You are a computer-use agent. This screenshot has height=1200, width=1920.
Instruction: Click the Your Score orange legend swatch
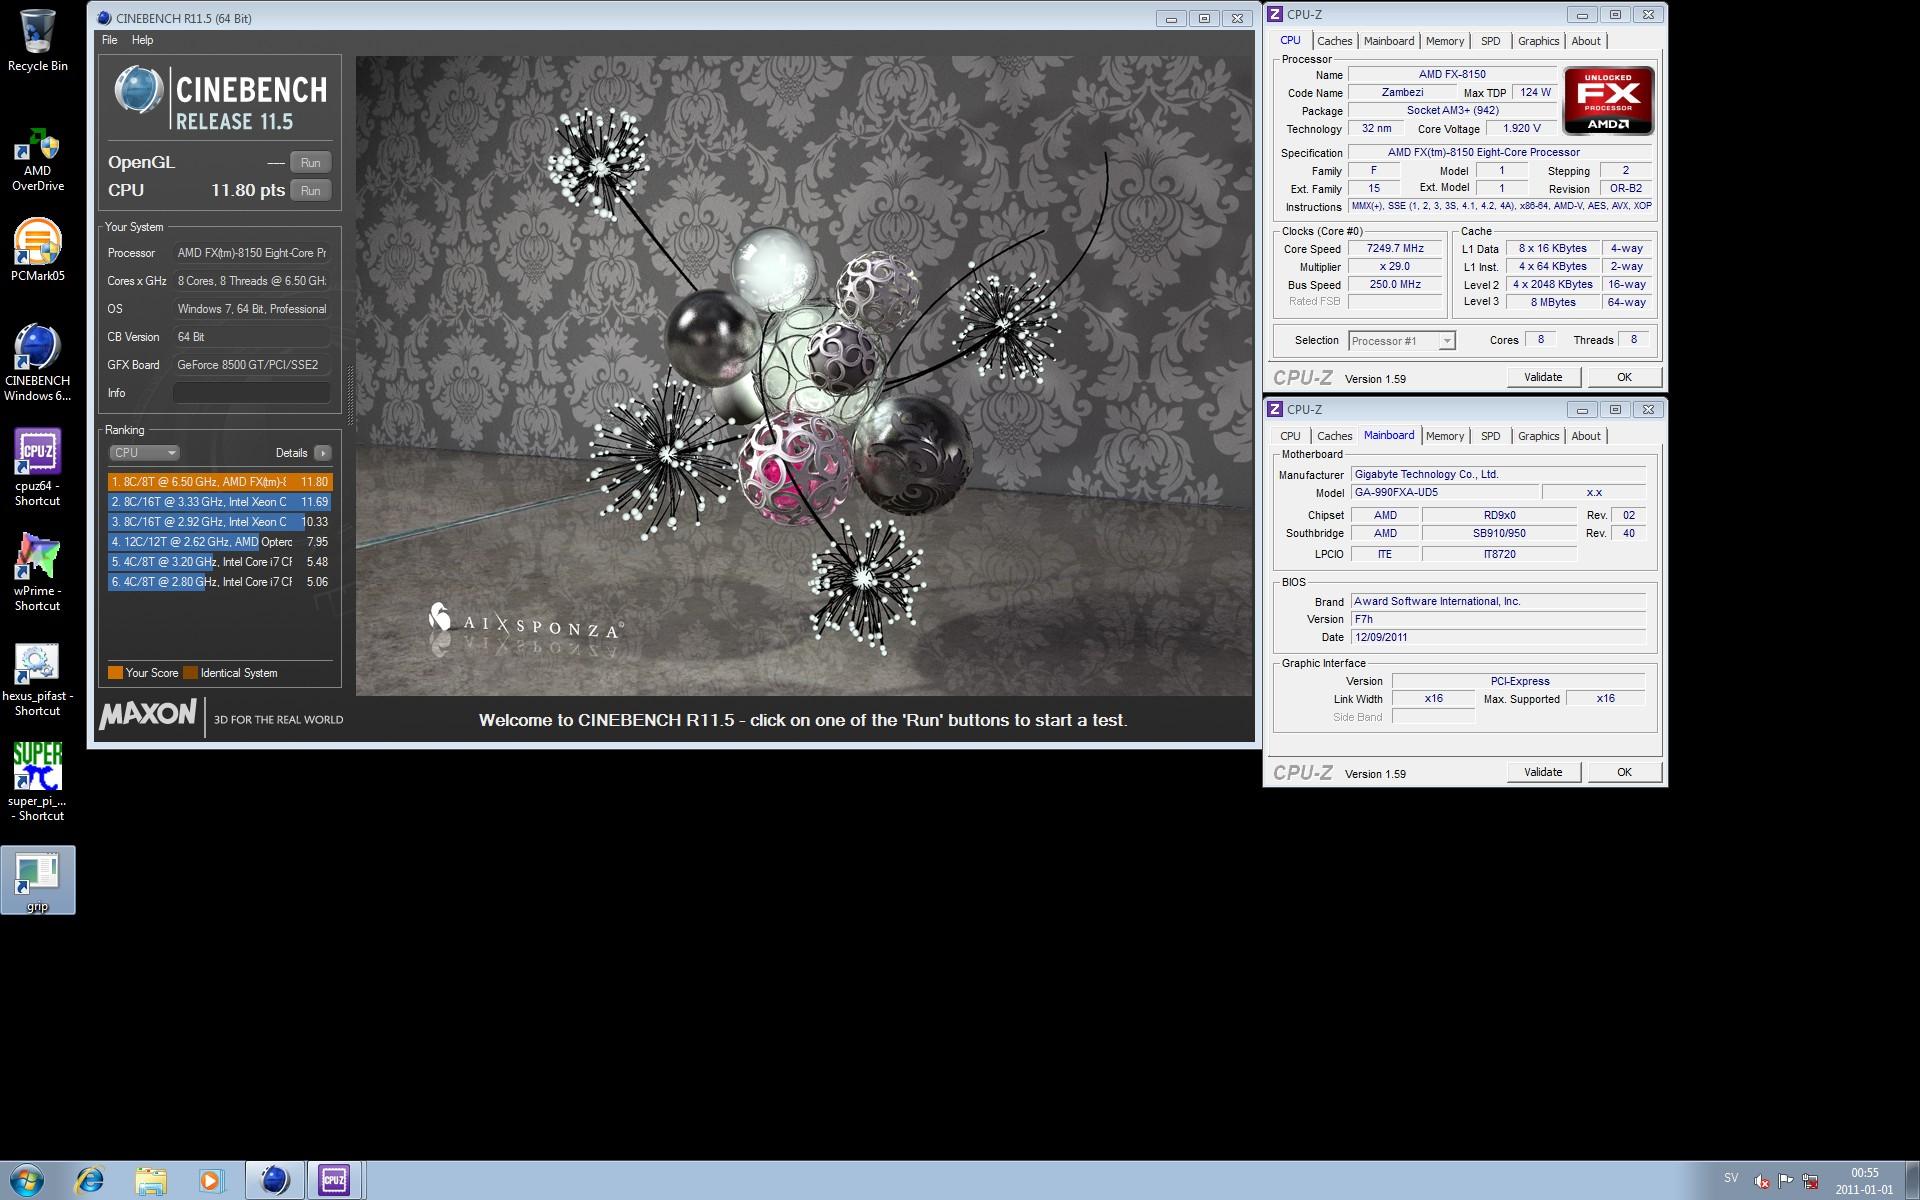click(115, 673)
